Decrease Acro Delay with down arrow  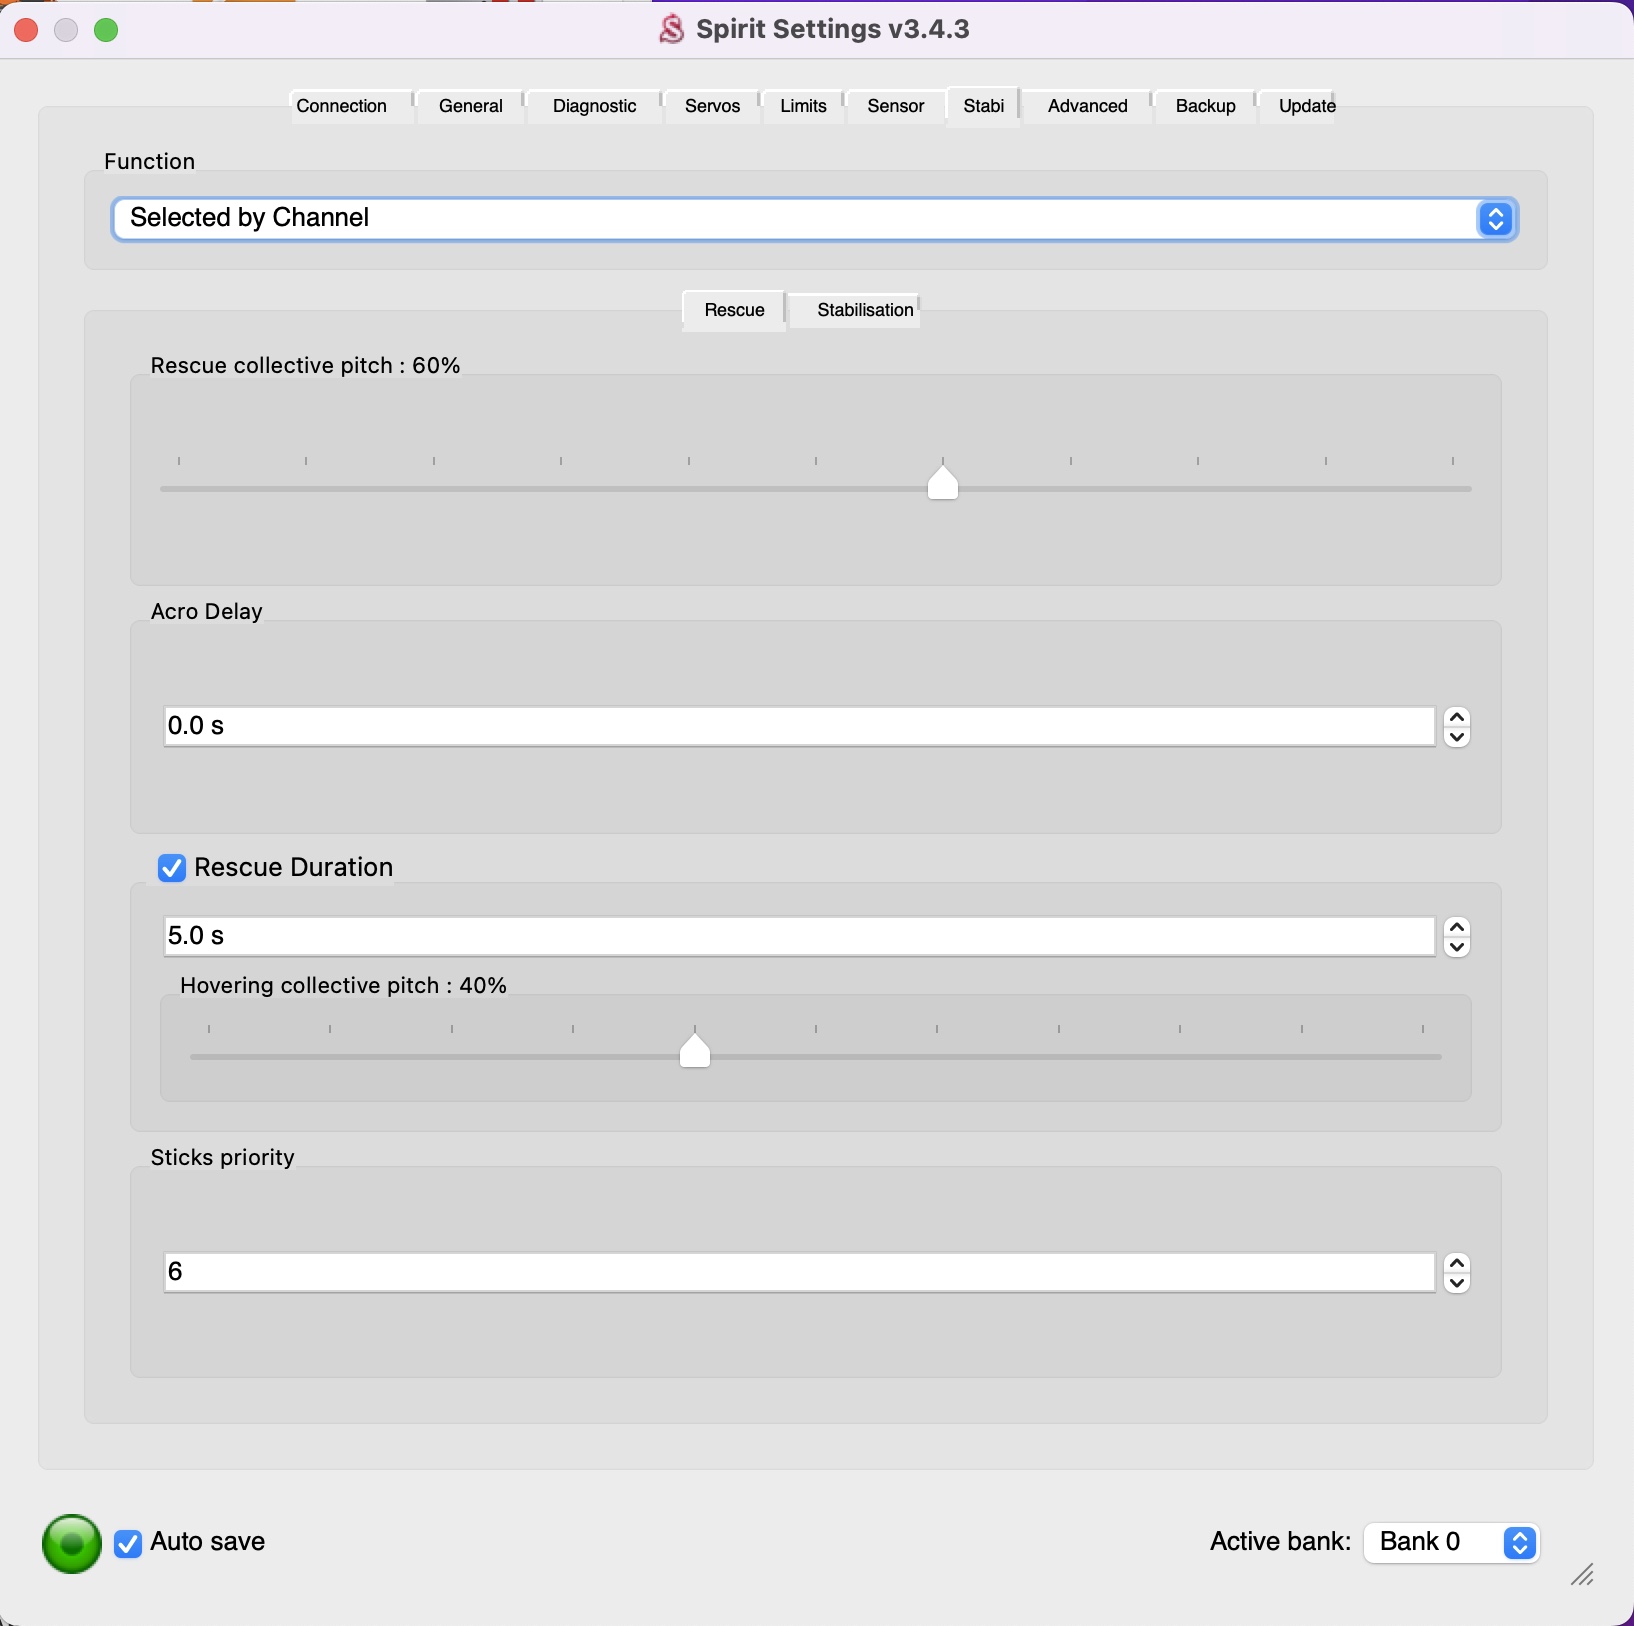click(x=1458, y=738)
